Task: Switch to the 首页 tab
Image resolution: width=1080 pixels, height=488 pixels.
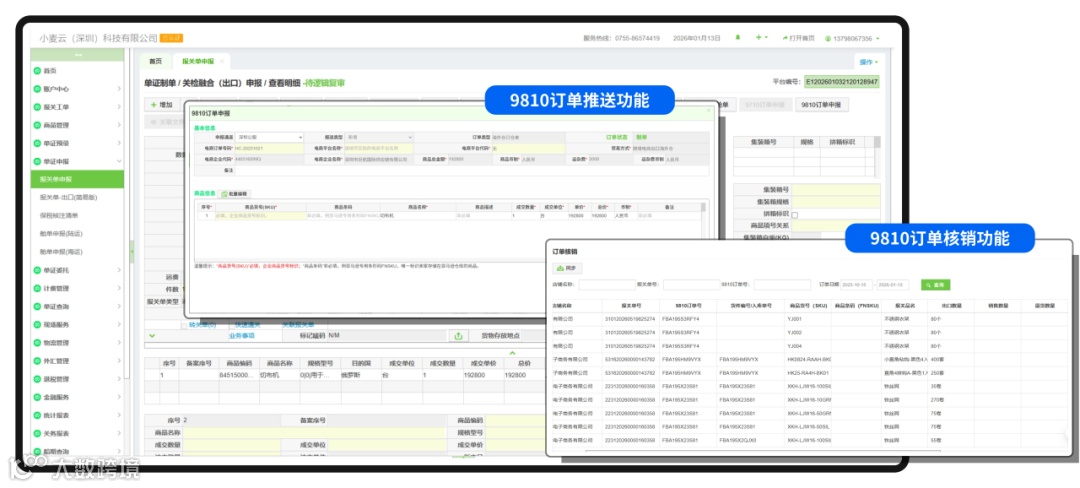Action: point(156,61)
